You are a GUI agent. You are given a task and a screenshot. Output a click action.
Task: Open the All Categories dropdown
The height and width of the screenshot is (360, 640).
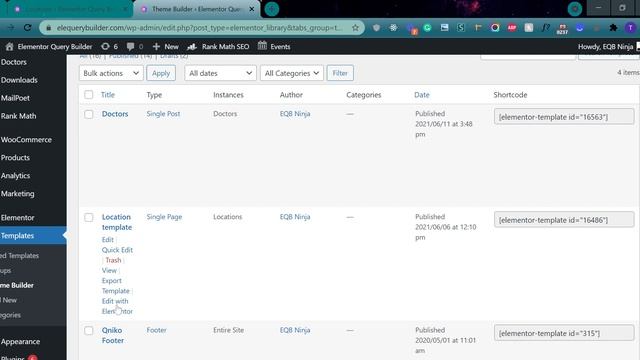coord(292,73)
